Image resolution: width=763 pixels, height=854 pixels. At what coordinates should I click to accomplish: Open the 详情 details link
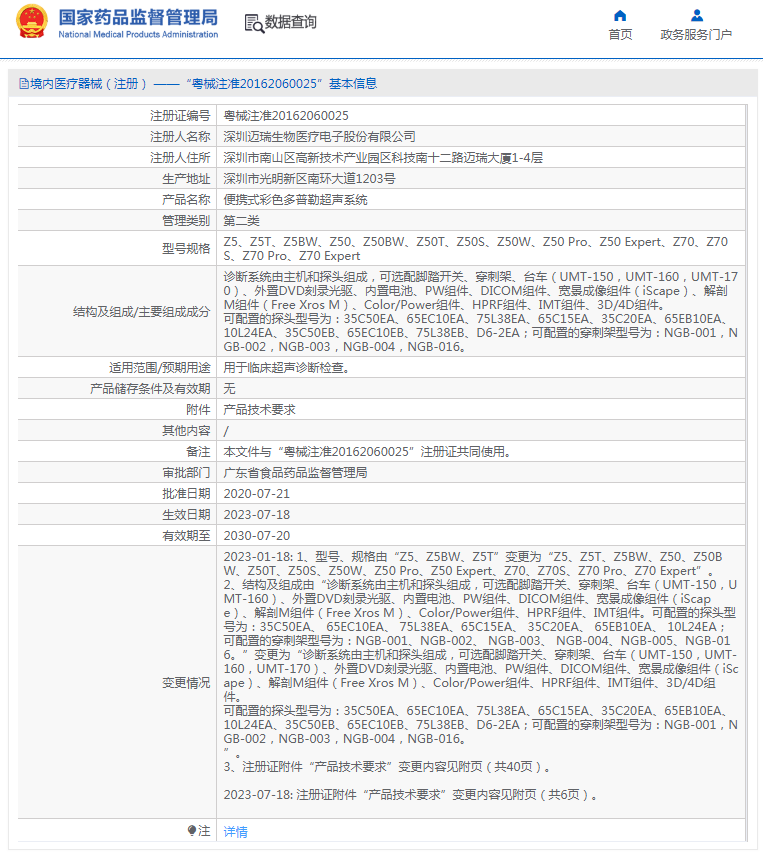(235, 831)
